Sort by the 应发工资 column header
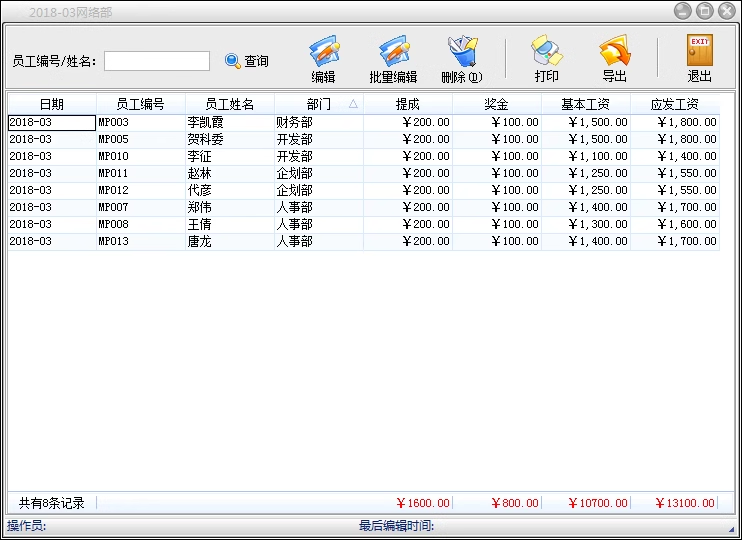 675,104
